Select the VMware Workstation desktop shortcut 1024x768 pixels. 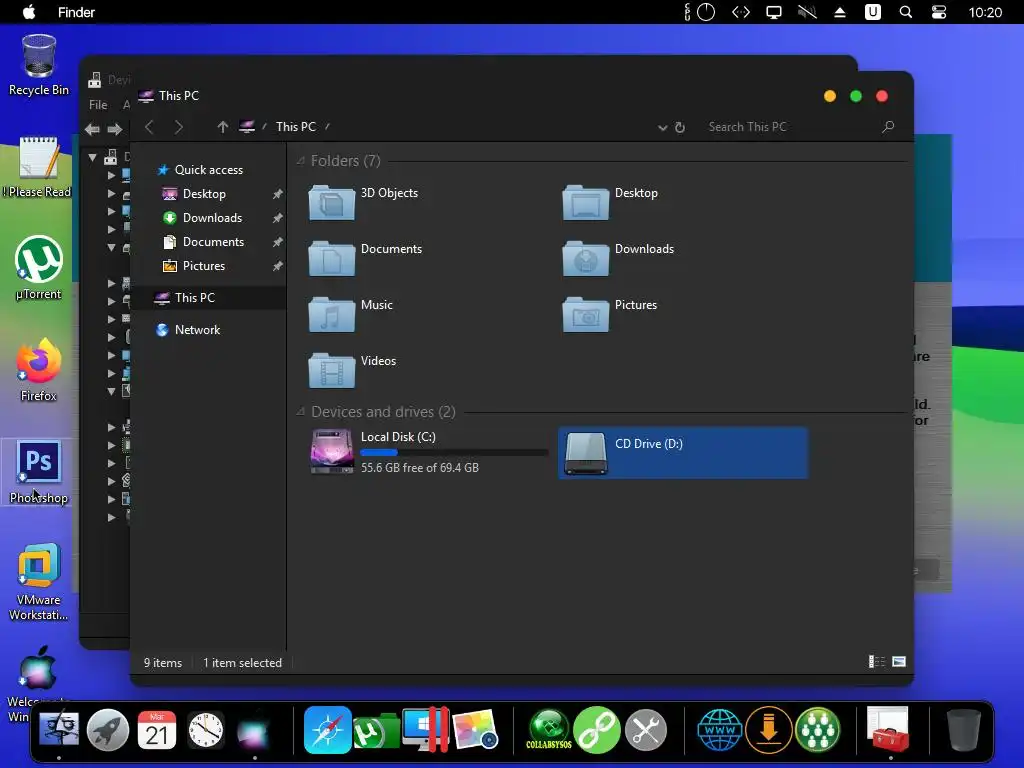(39, 581)
